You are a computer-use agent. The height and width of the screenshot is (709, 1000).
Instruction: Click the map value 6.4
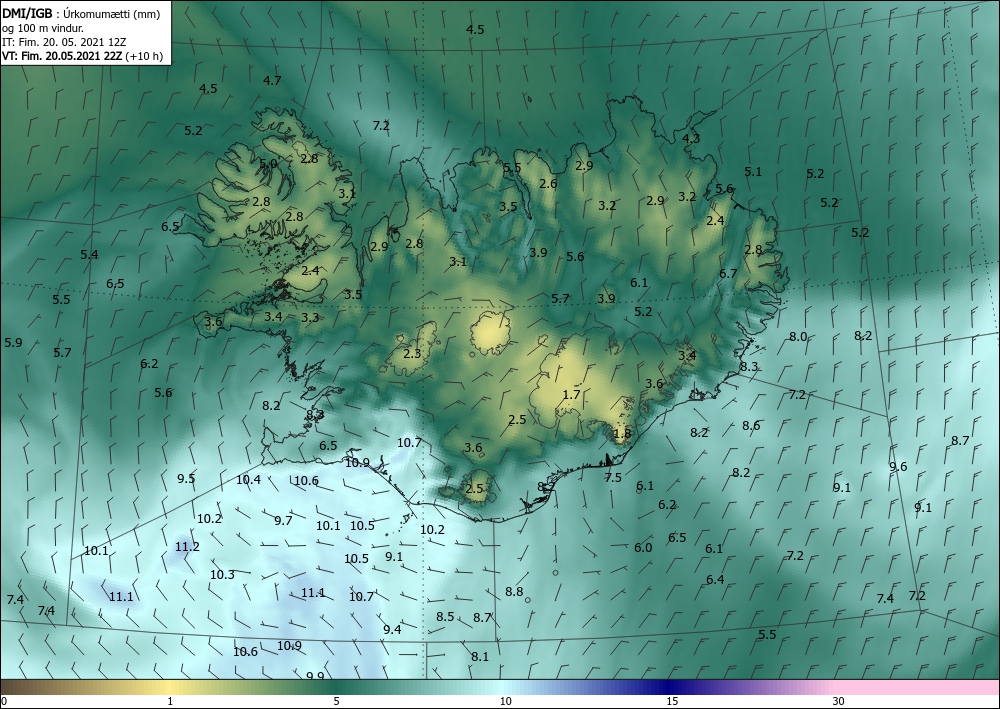715,580
